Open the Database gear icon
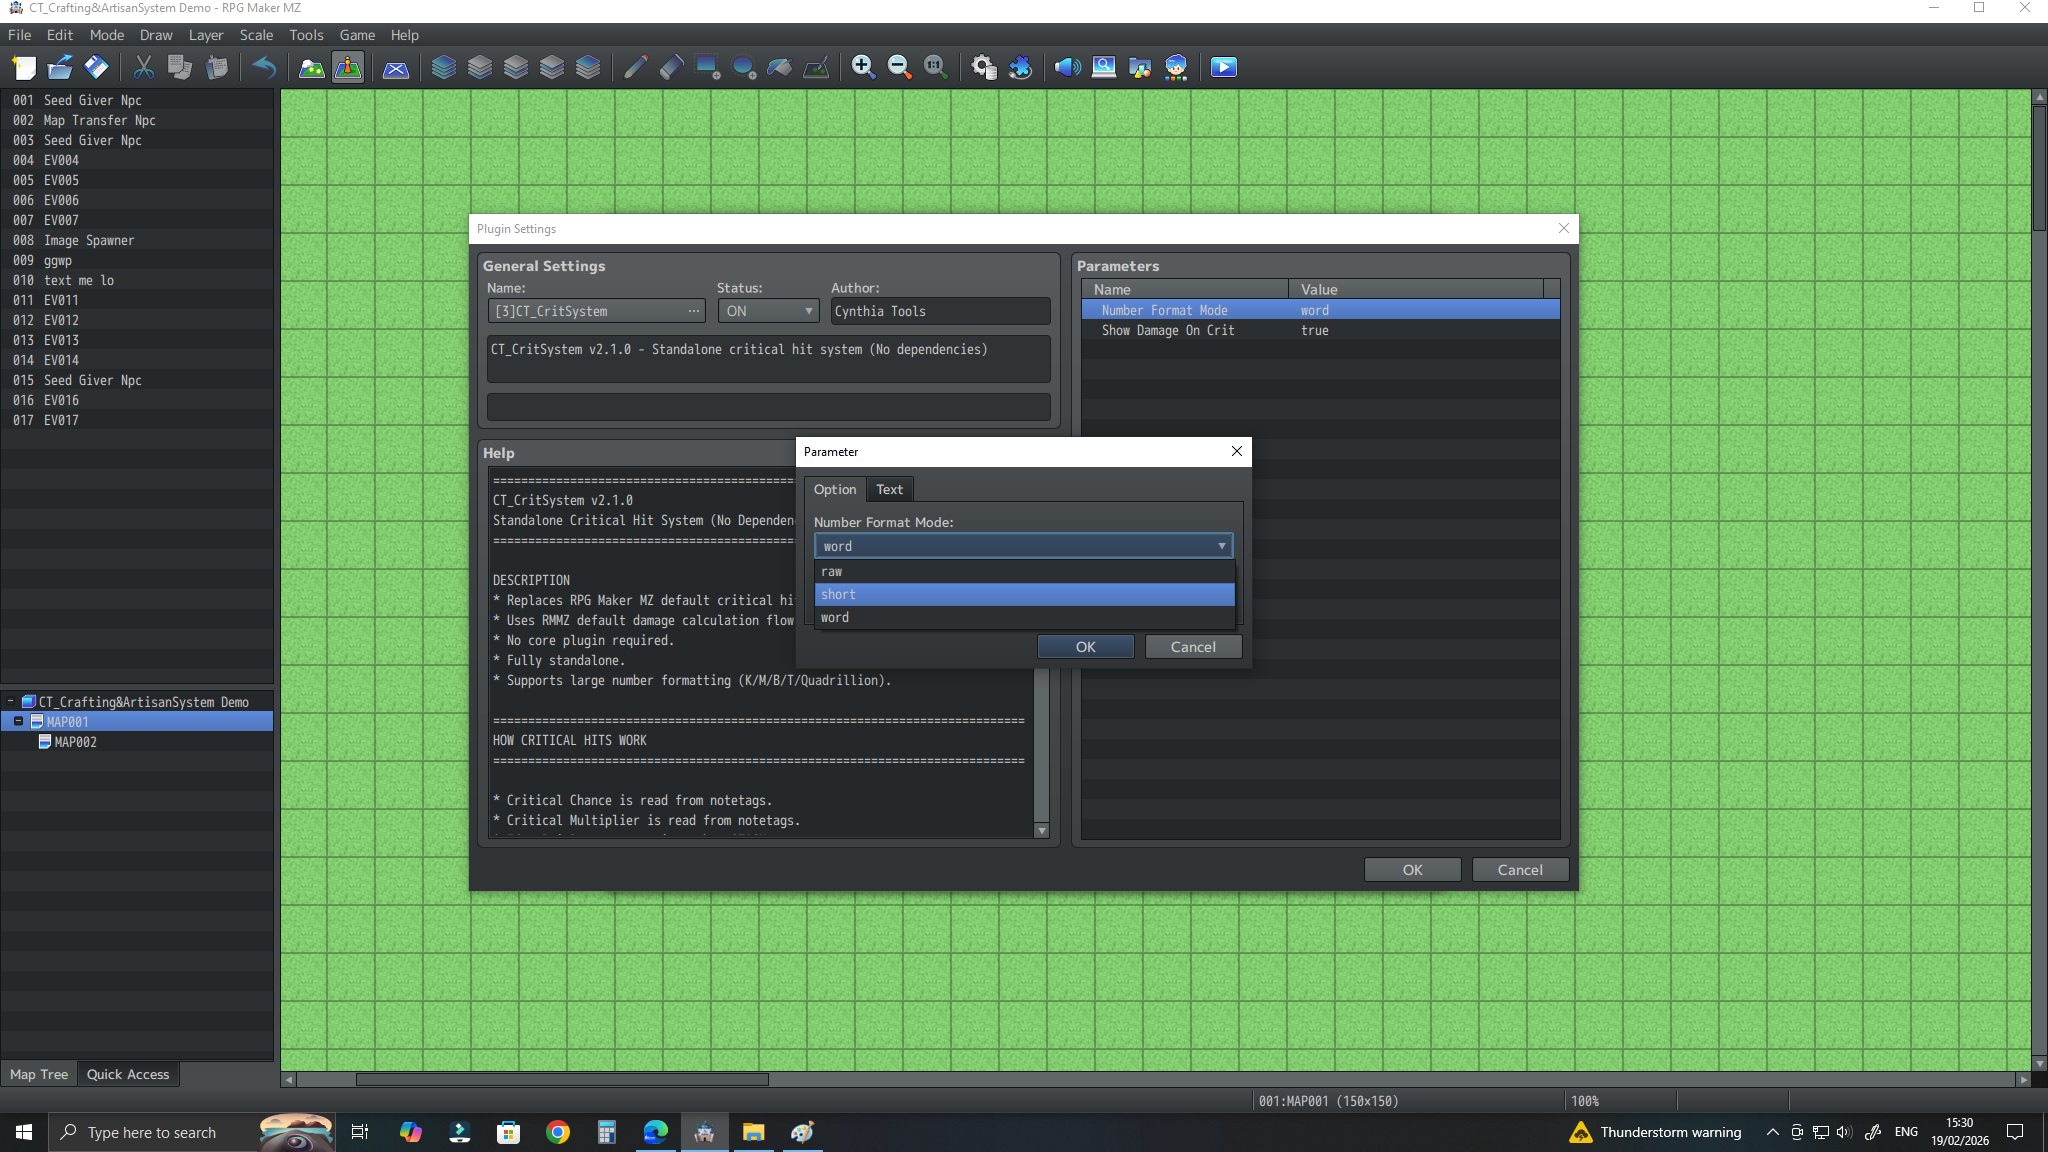Image resolution: width=2048 pixels, height=1152 pixels. pyautogui.click(x=984, y=67)
